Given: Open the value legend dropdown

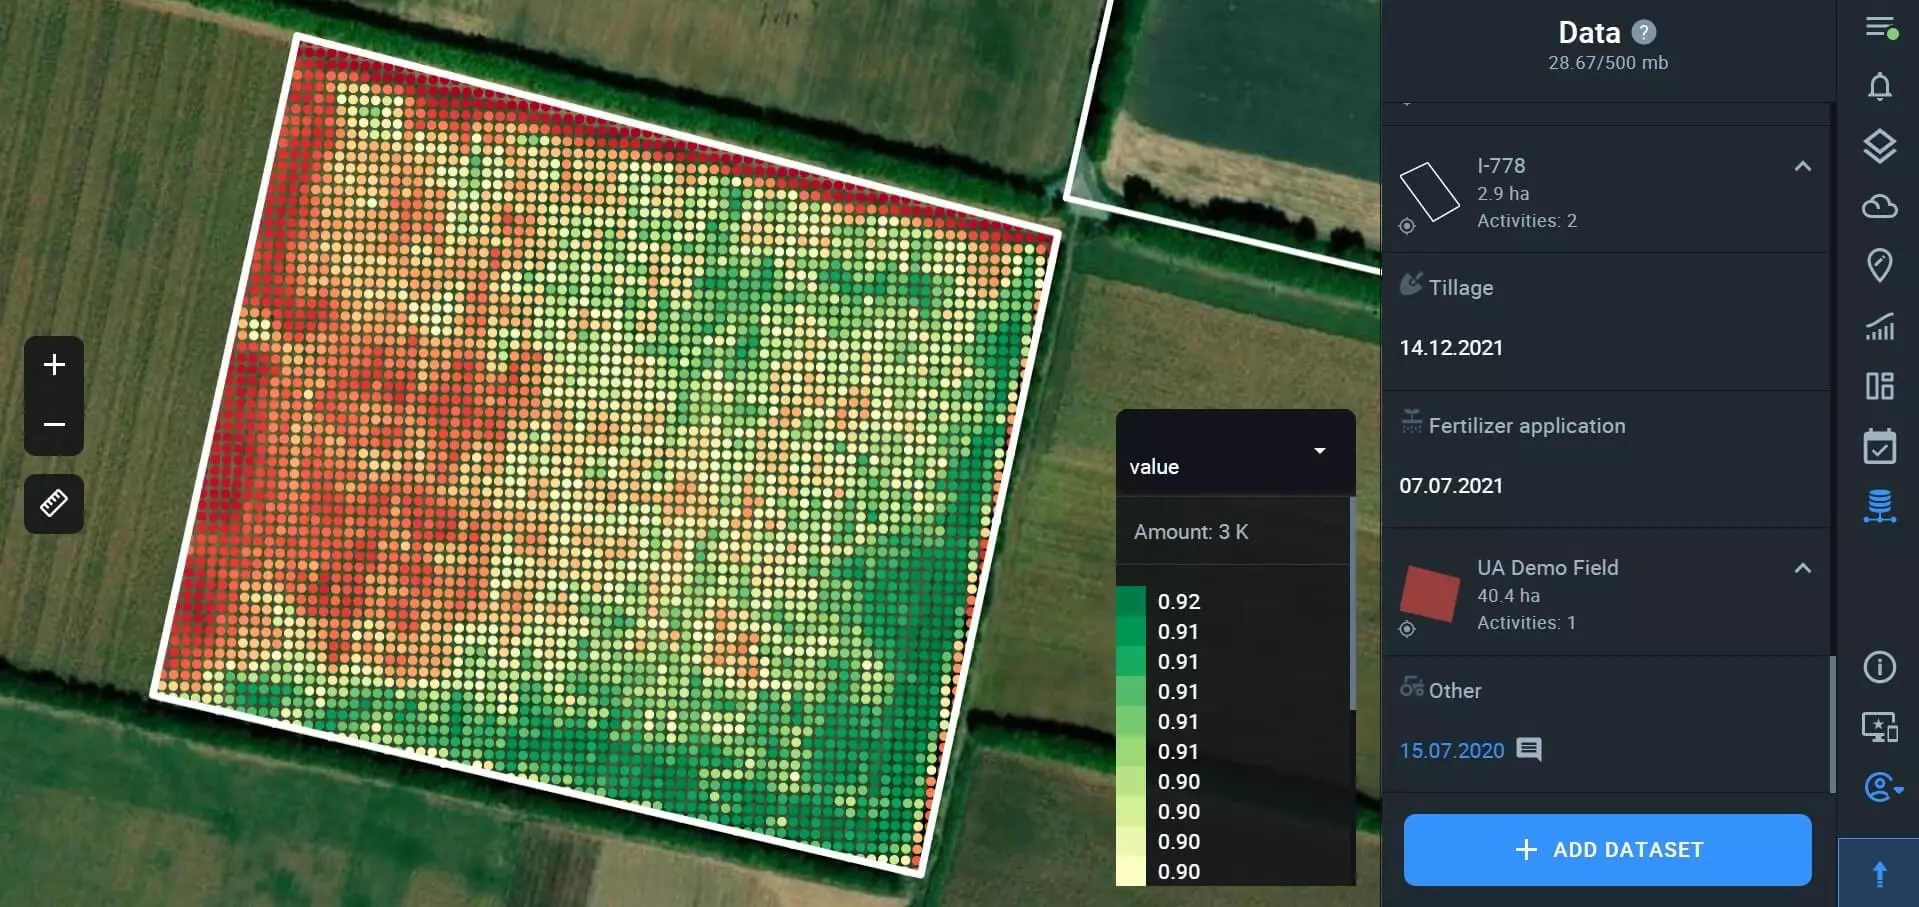Looking at the screenshot, I should (1319, 451).
